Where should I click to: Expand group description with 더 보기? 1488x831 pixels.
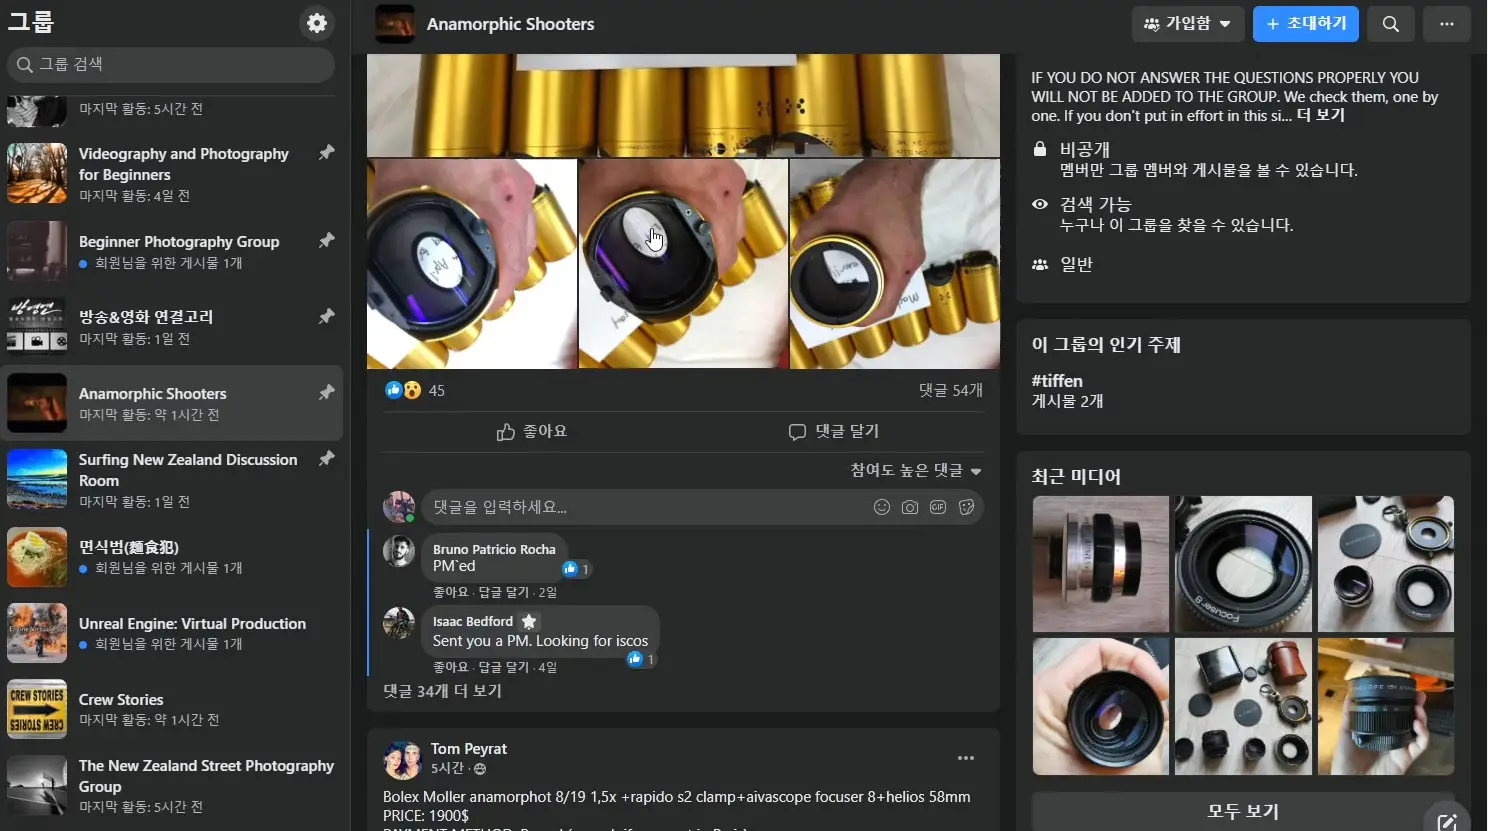pos(1320,116)
